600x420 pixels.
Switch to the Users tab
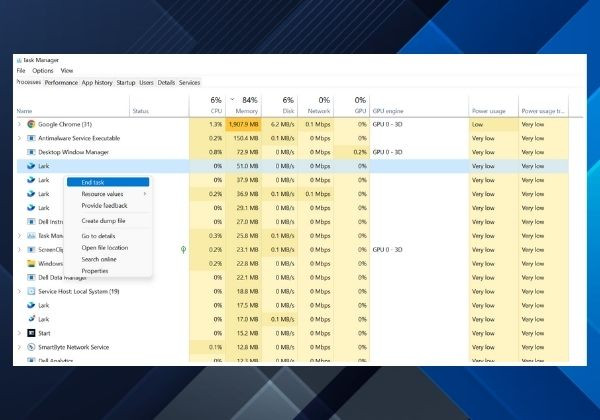click(146, 83)
